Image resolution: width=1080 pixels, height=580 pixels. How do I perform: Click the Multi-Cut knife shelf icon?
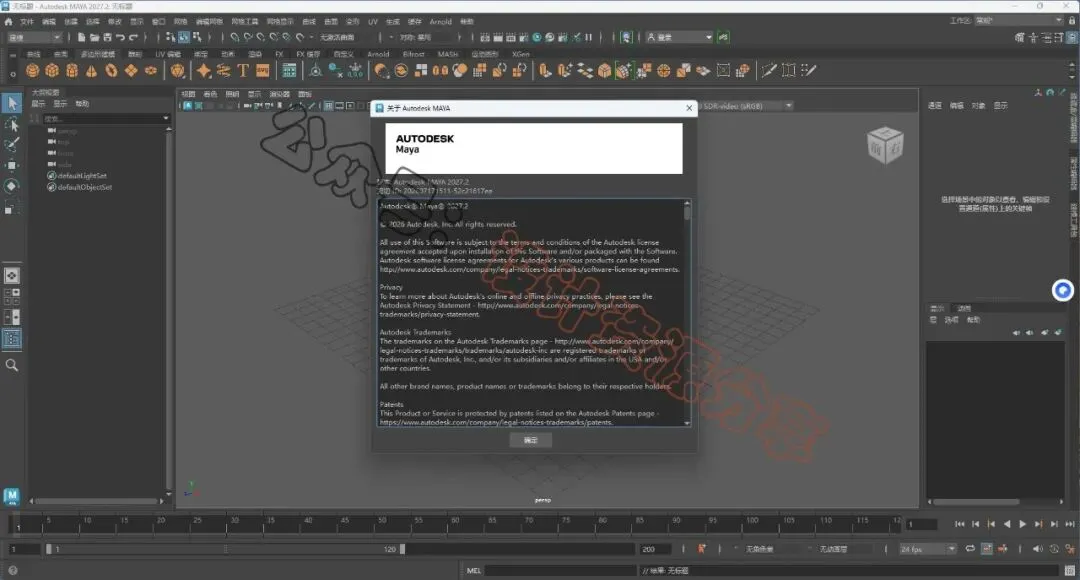(769, 70)
